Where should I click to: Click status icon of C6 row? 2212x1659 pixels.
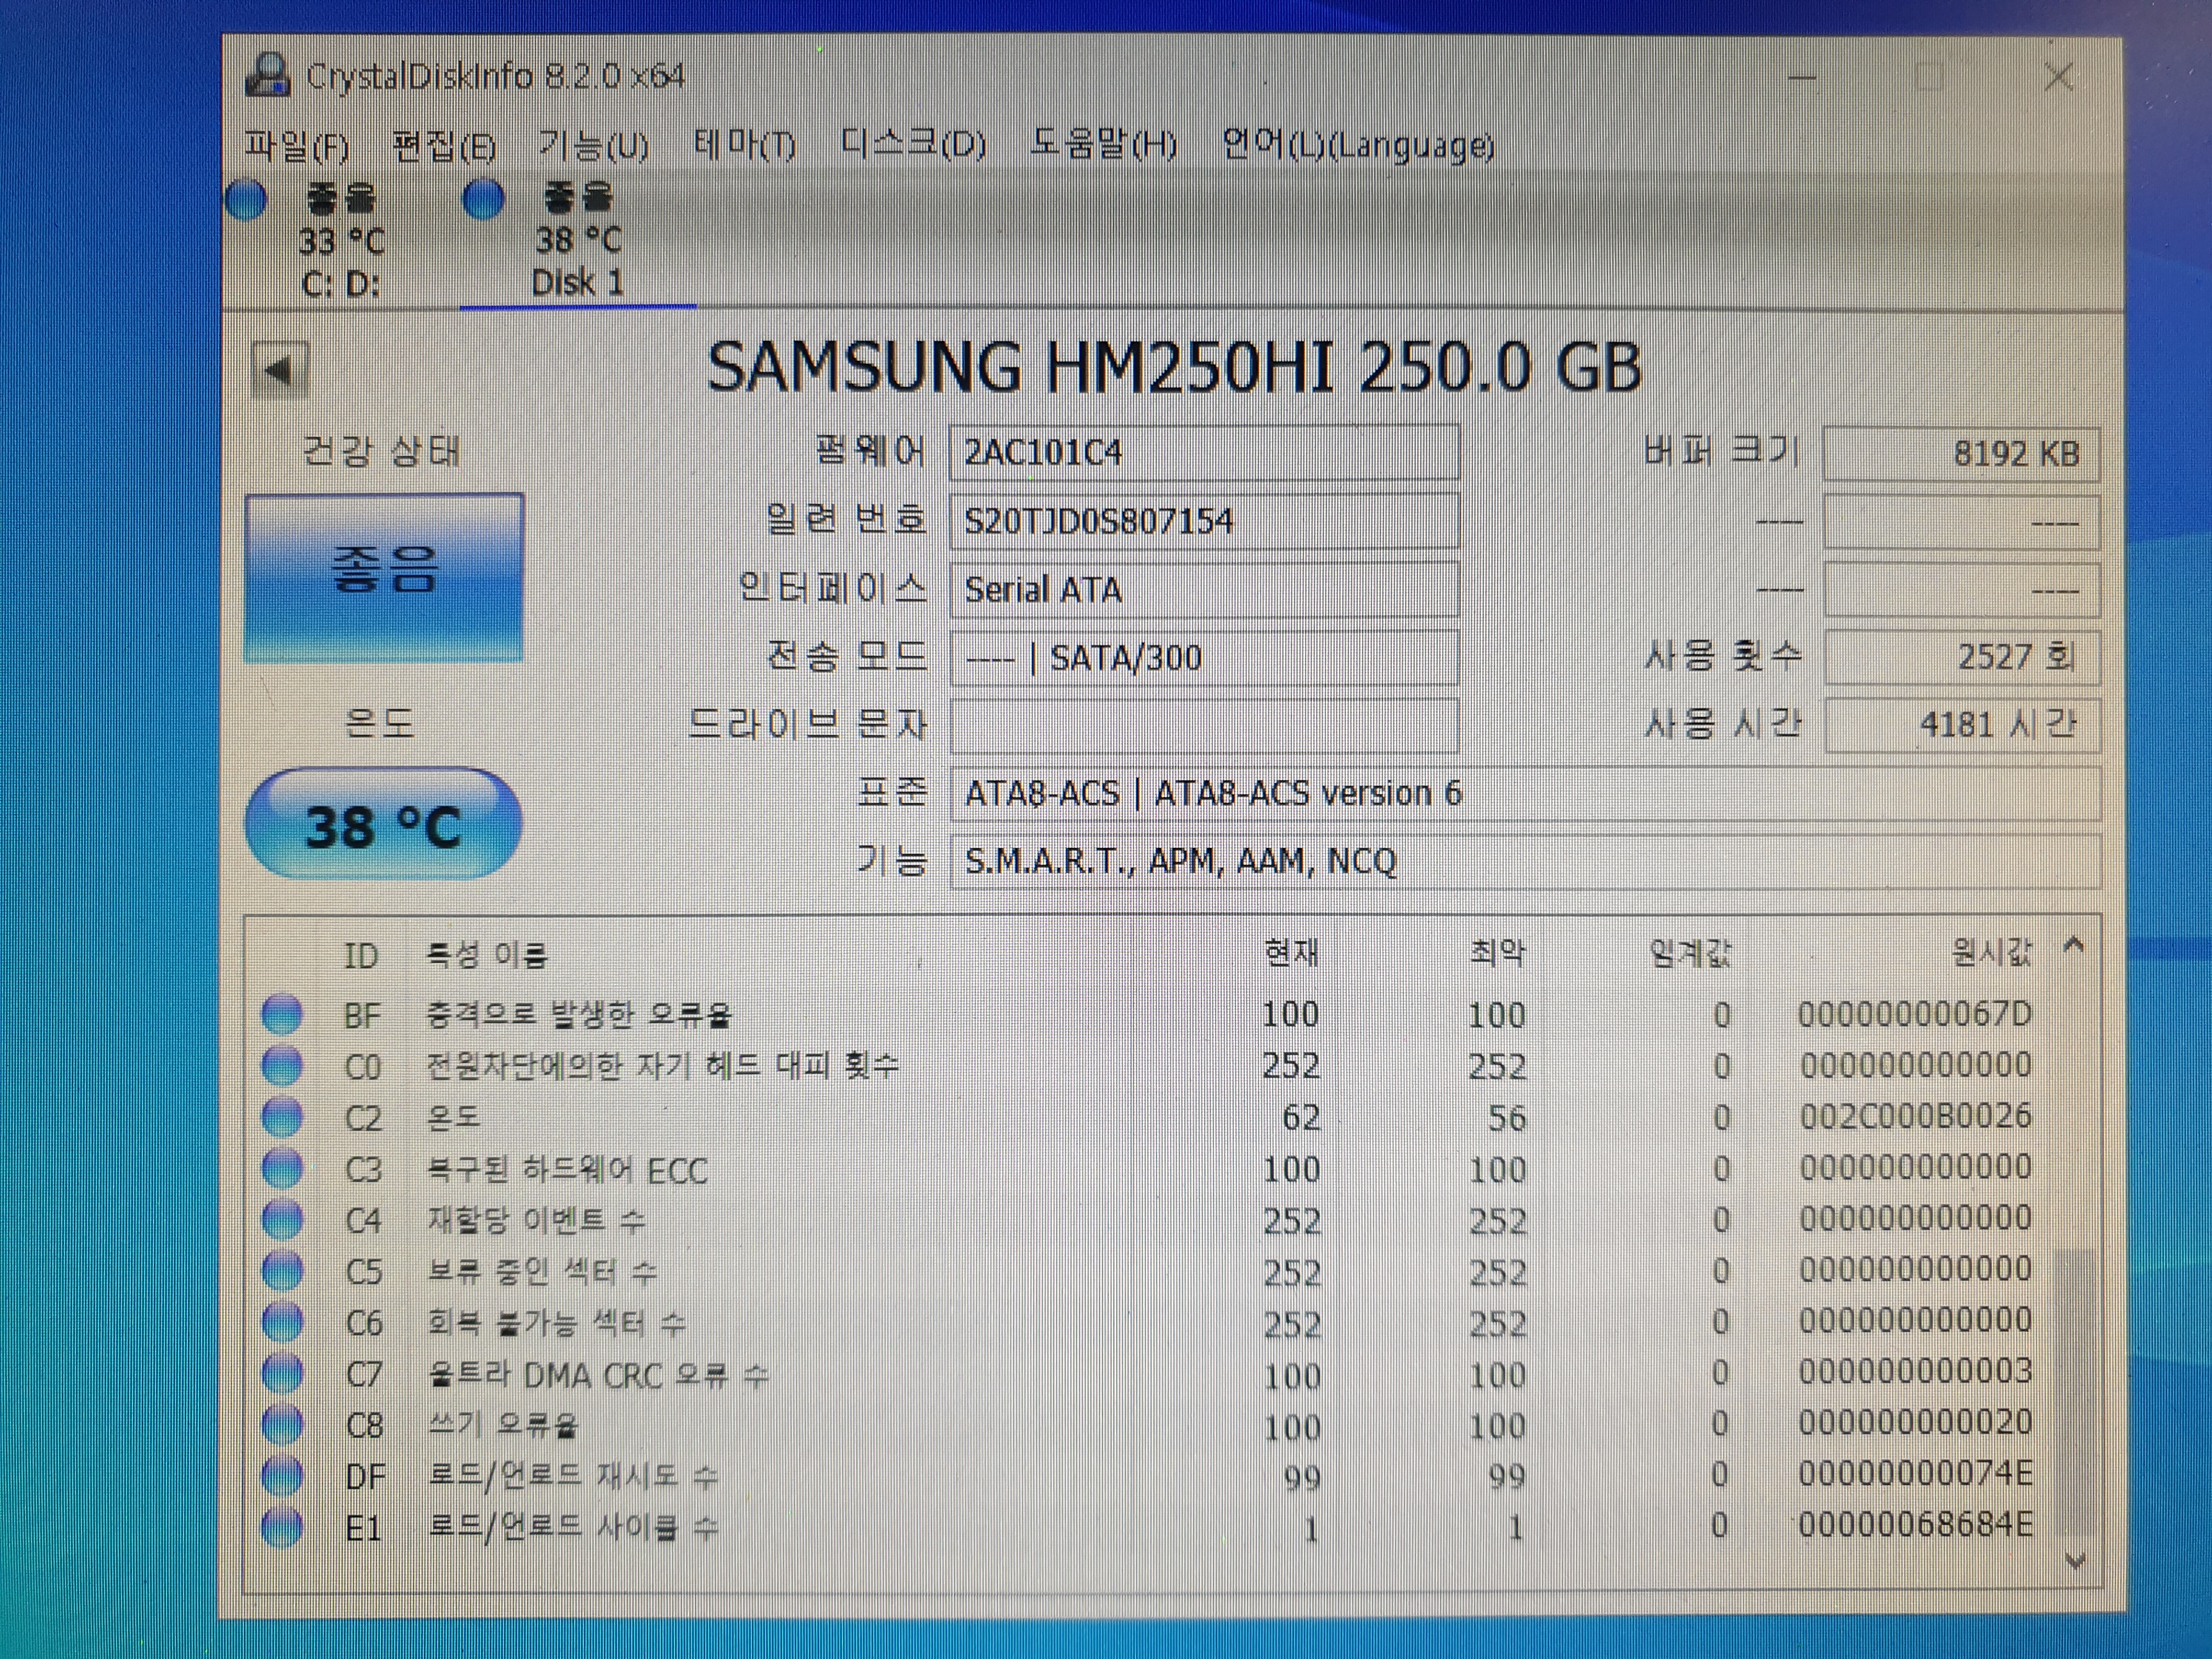tap(282, 1322)
